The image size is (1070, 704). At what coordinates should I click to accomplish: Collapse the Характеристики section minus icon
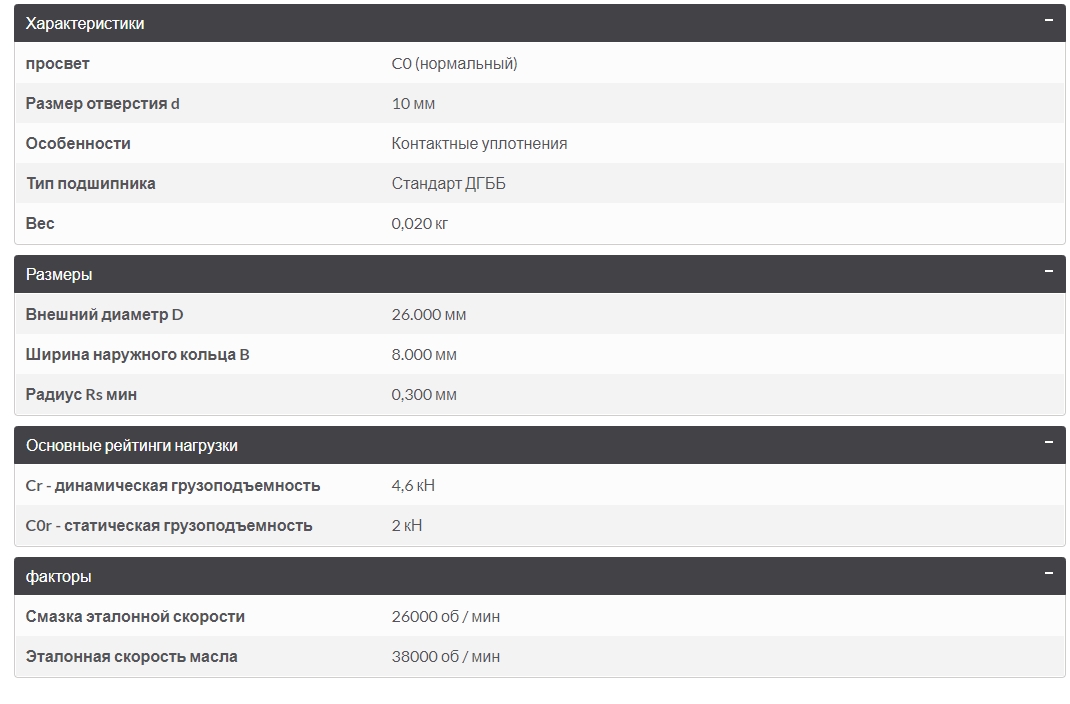coord(1048,21)
